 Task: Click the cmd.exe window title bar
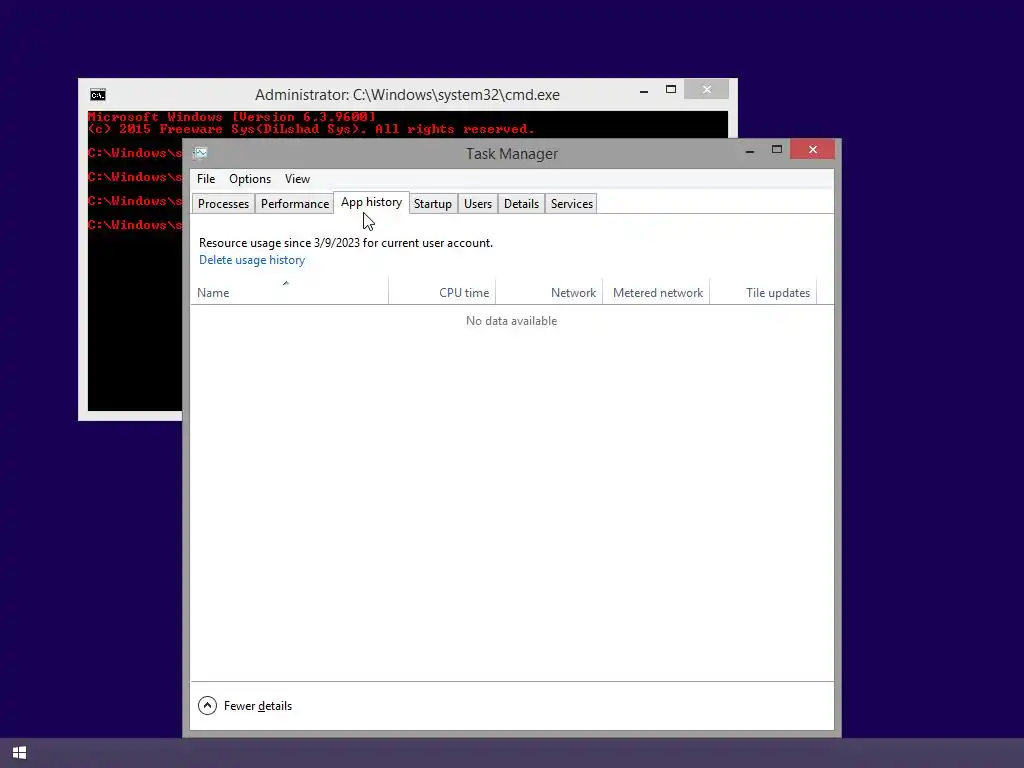tap(407, 95)
